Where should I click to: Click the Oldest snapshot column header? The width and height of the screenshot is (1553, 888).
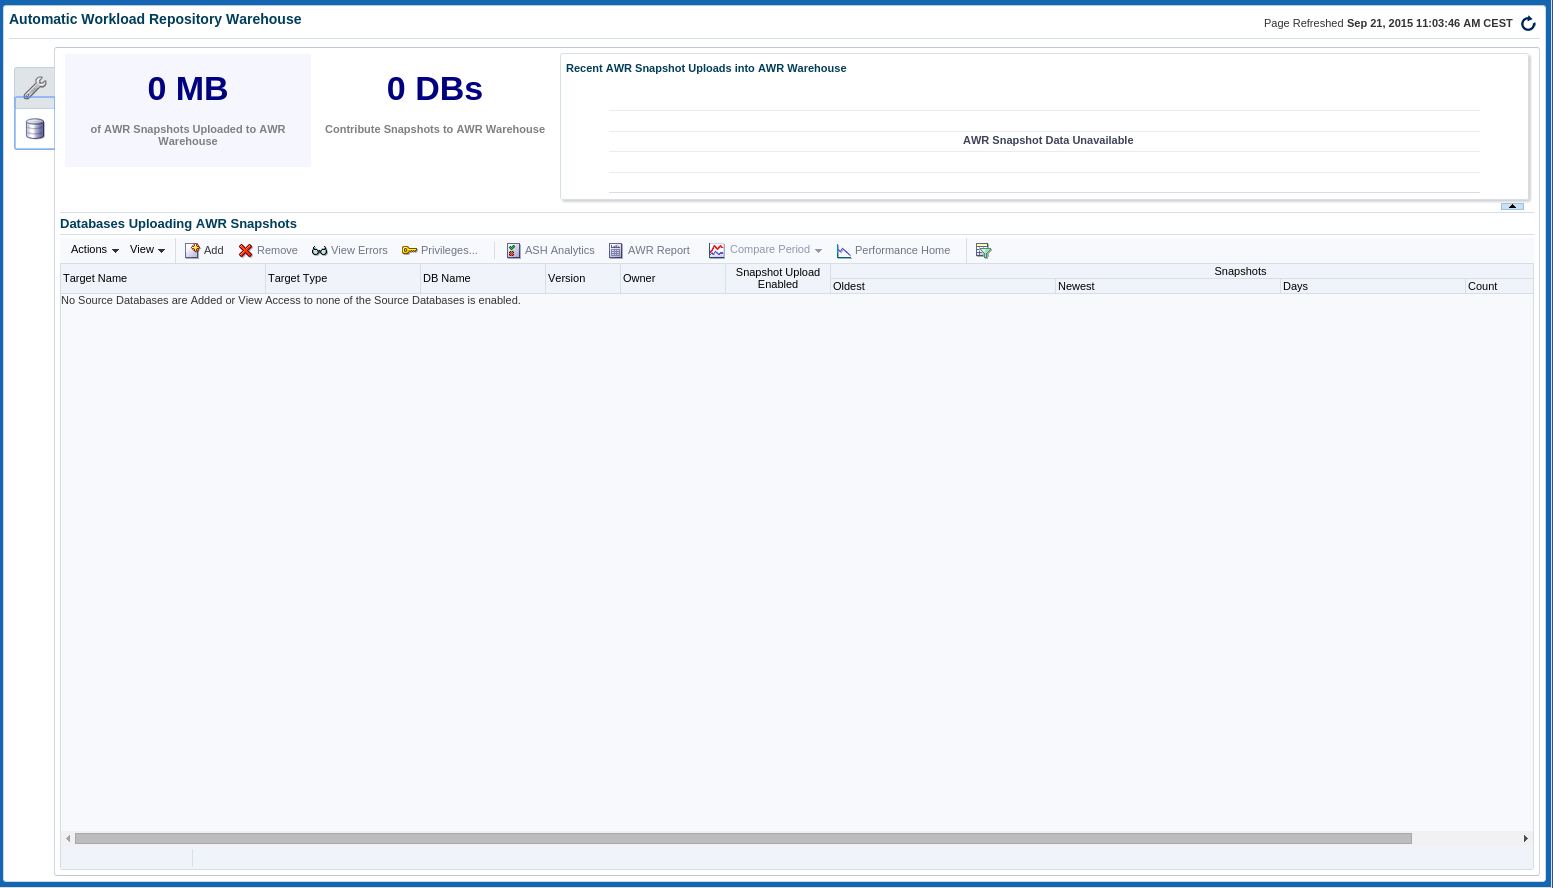[x=943, y=286]
